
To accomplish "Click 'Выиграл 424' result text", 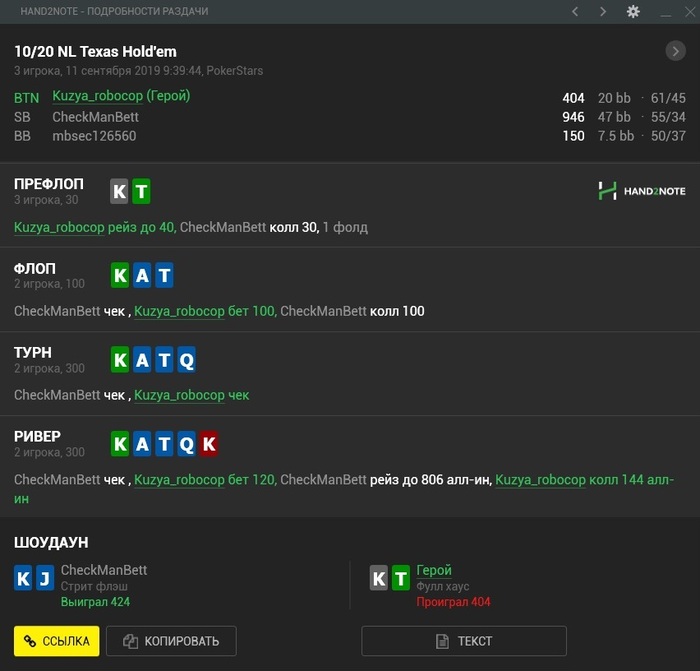I will [x=96, y=602].
